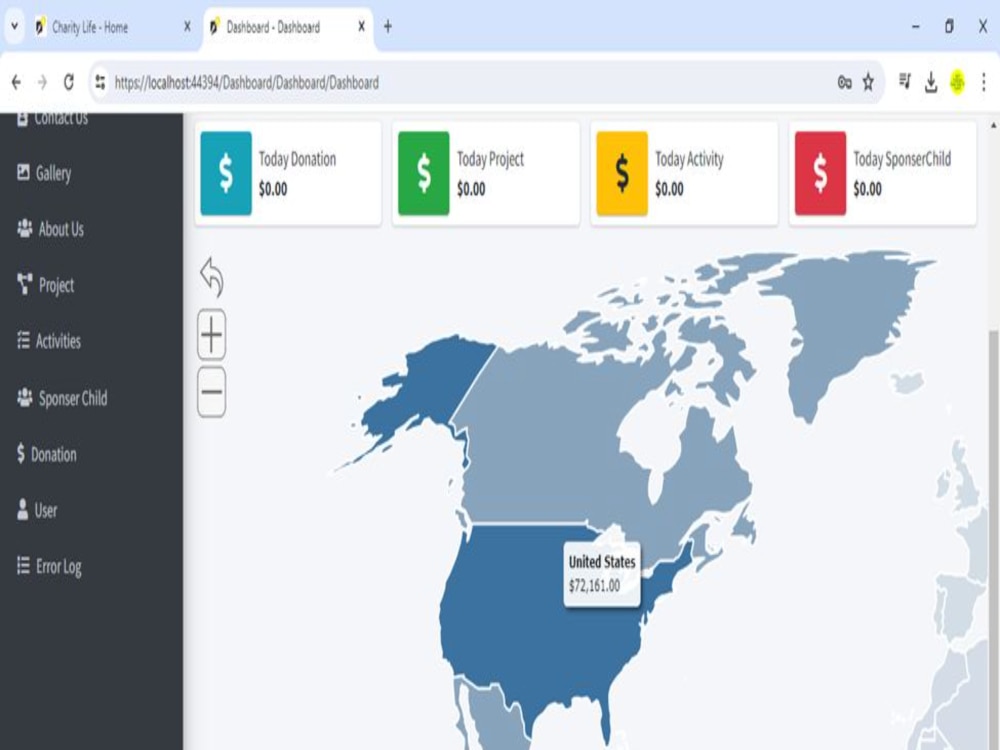Screen dimensions: 1000x750
Task: Open a new browser tab
Action: pos(388,27)
